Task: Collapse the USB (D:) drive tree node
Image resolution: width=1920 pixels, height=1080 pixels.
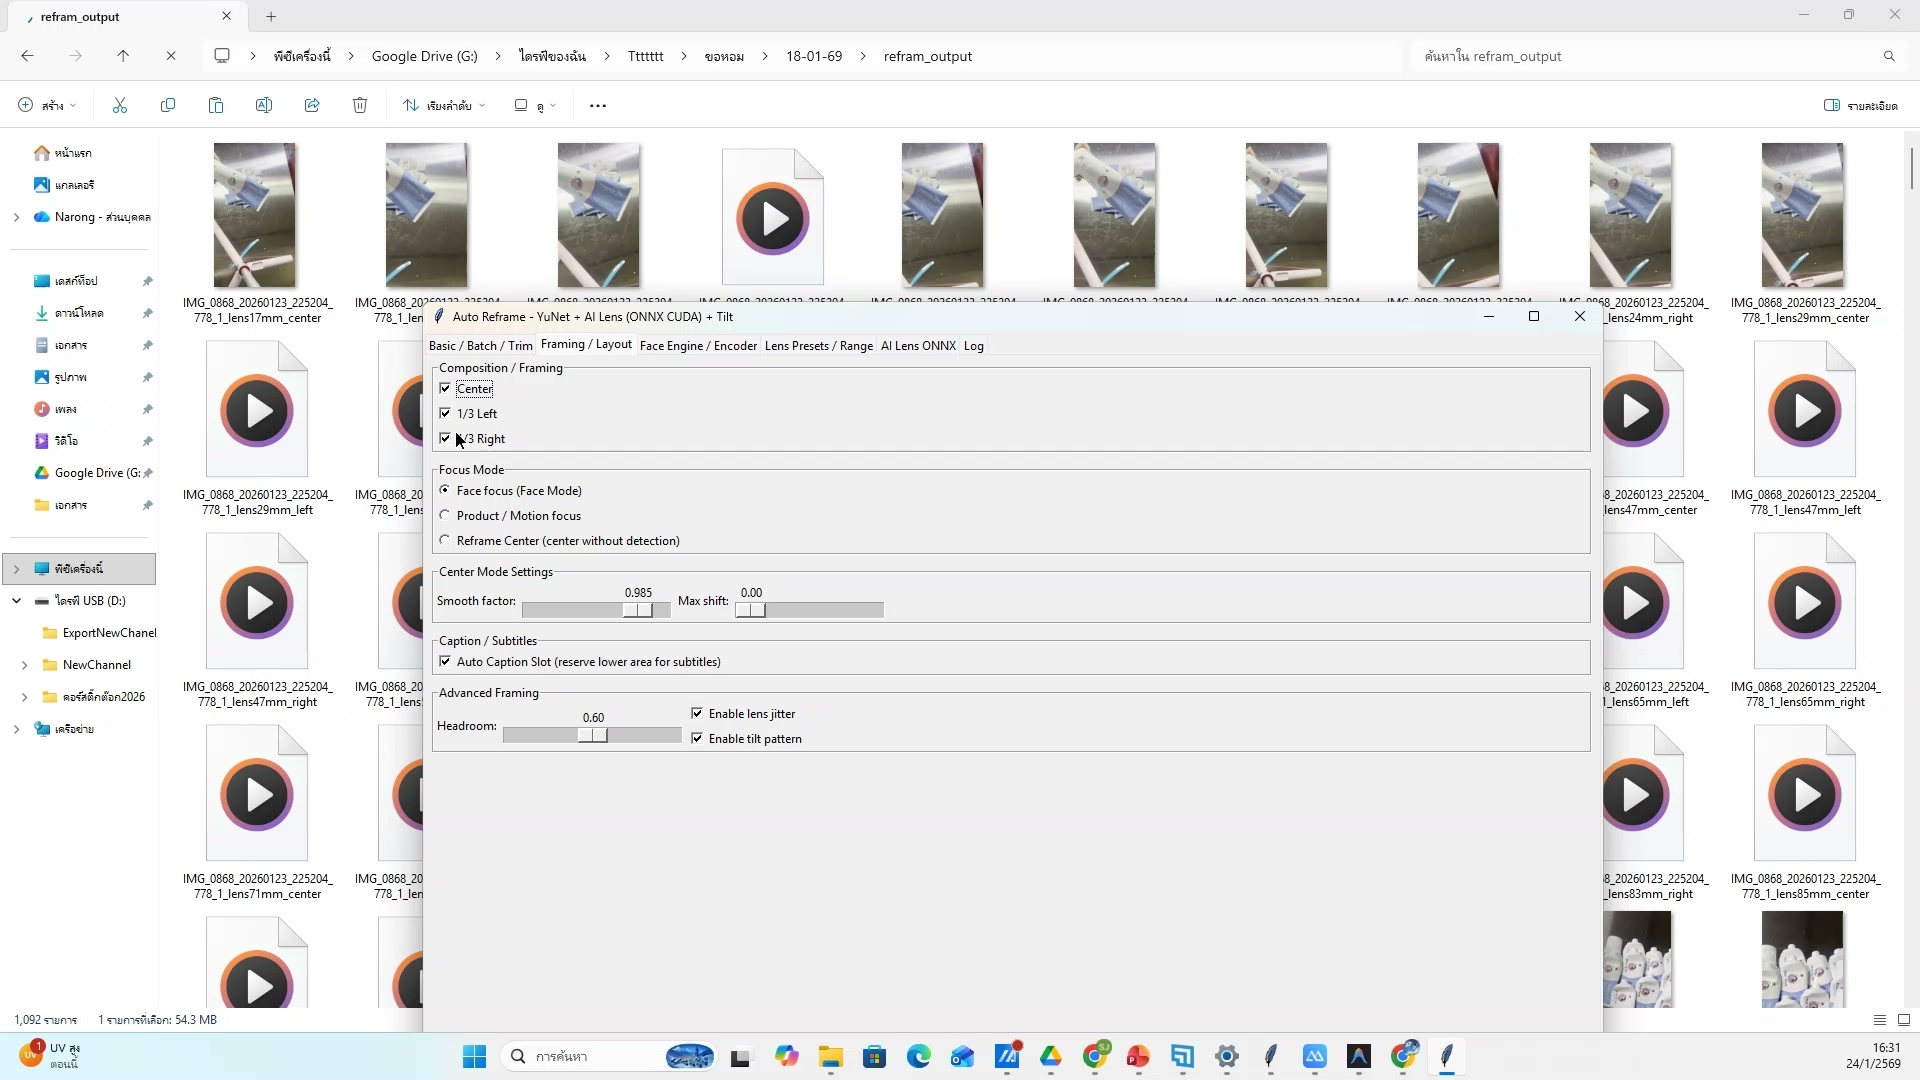Action: (16, 601)
